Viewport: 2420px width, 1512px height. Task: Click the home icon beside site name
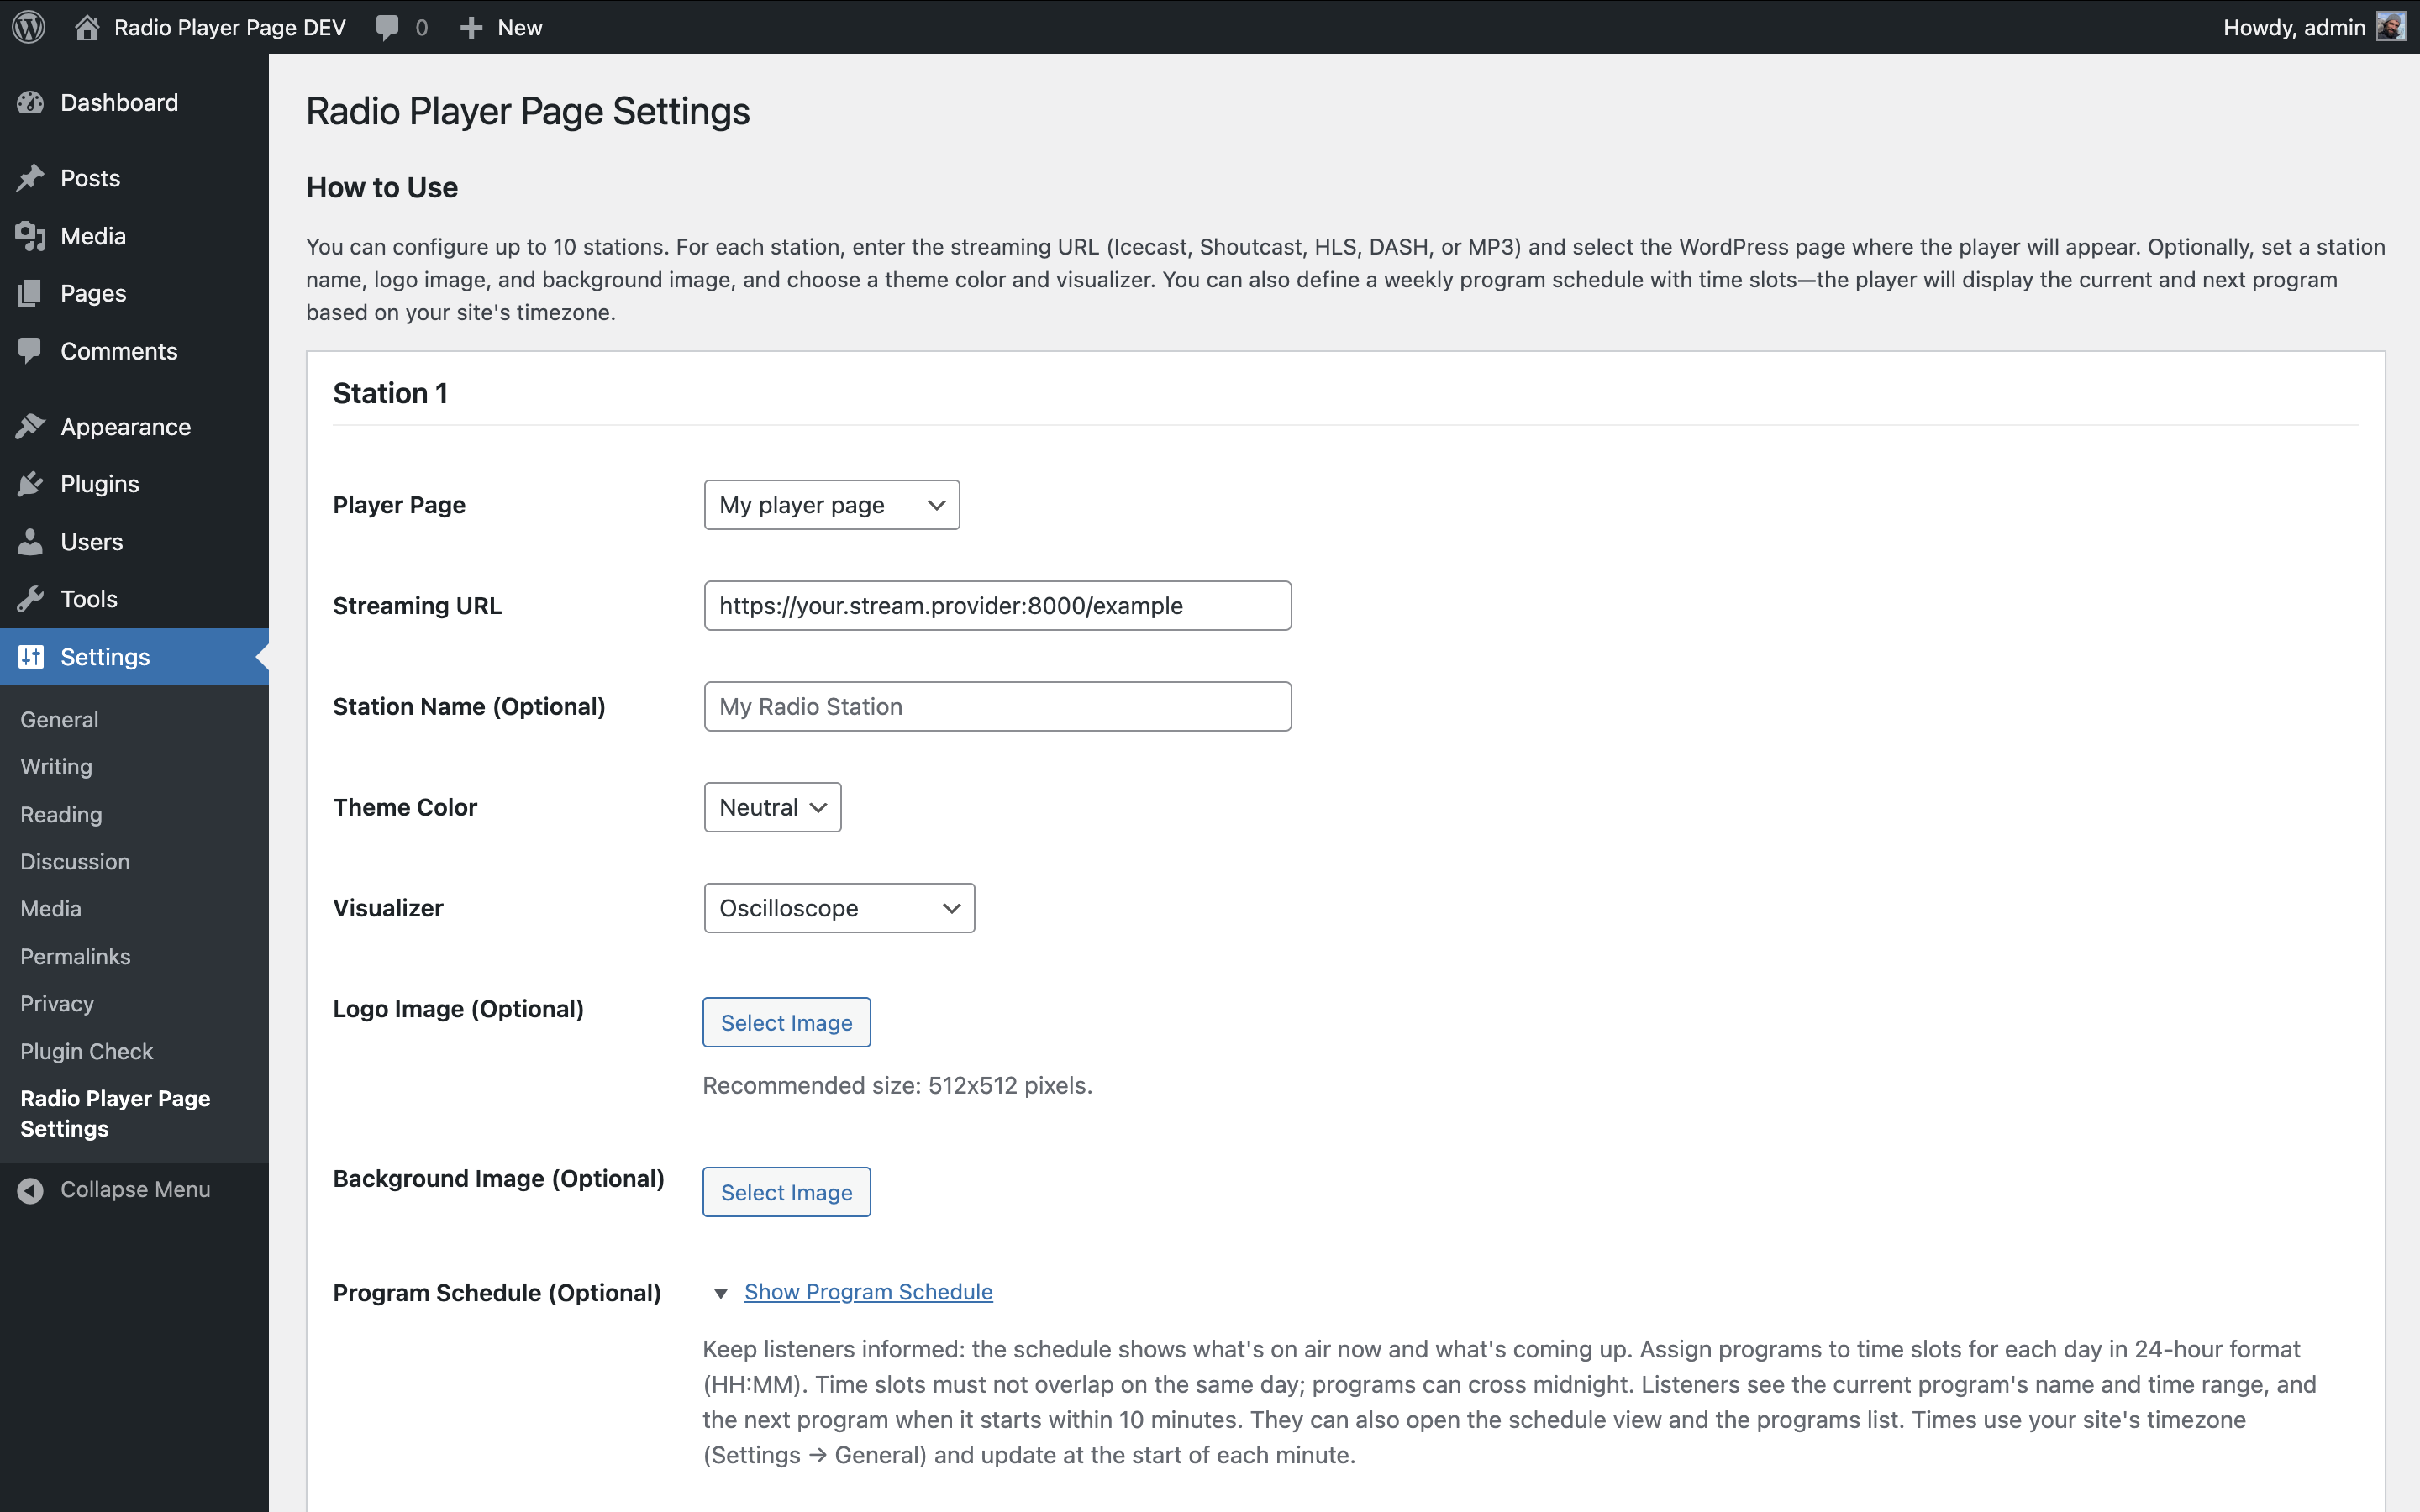click(x=87, y=27)
